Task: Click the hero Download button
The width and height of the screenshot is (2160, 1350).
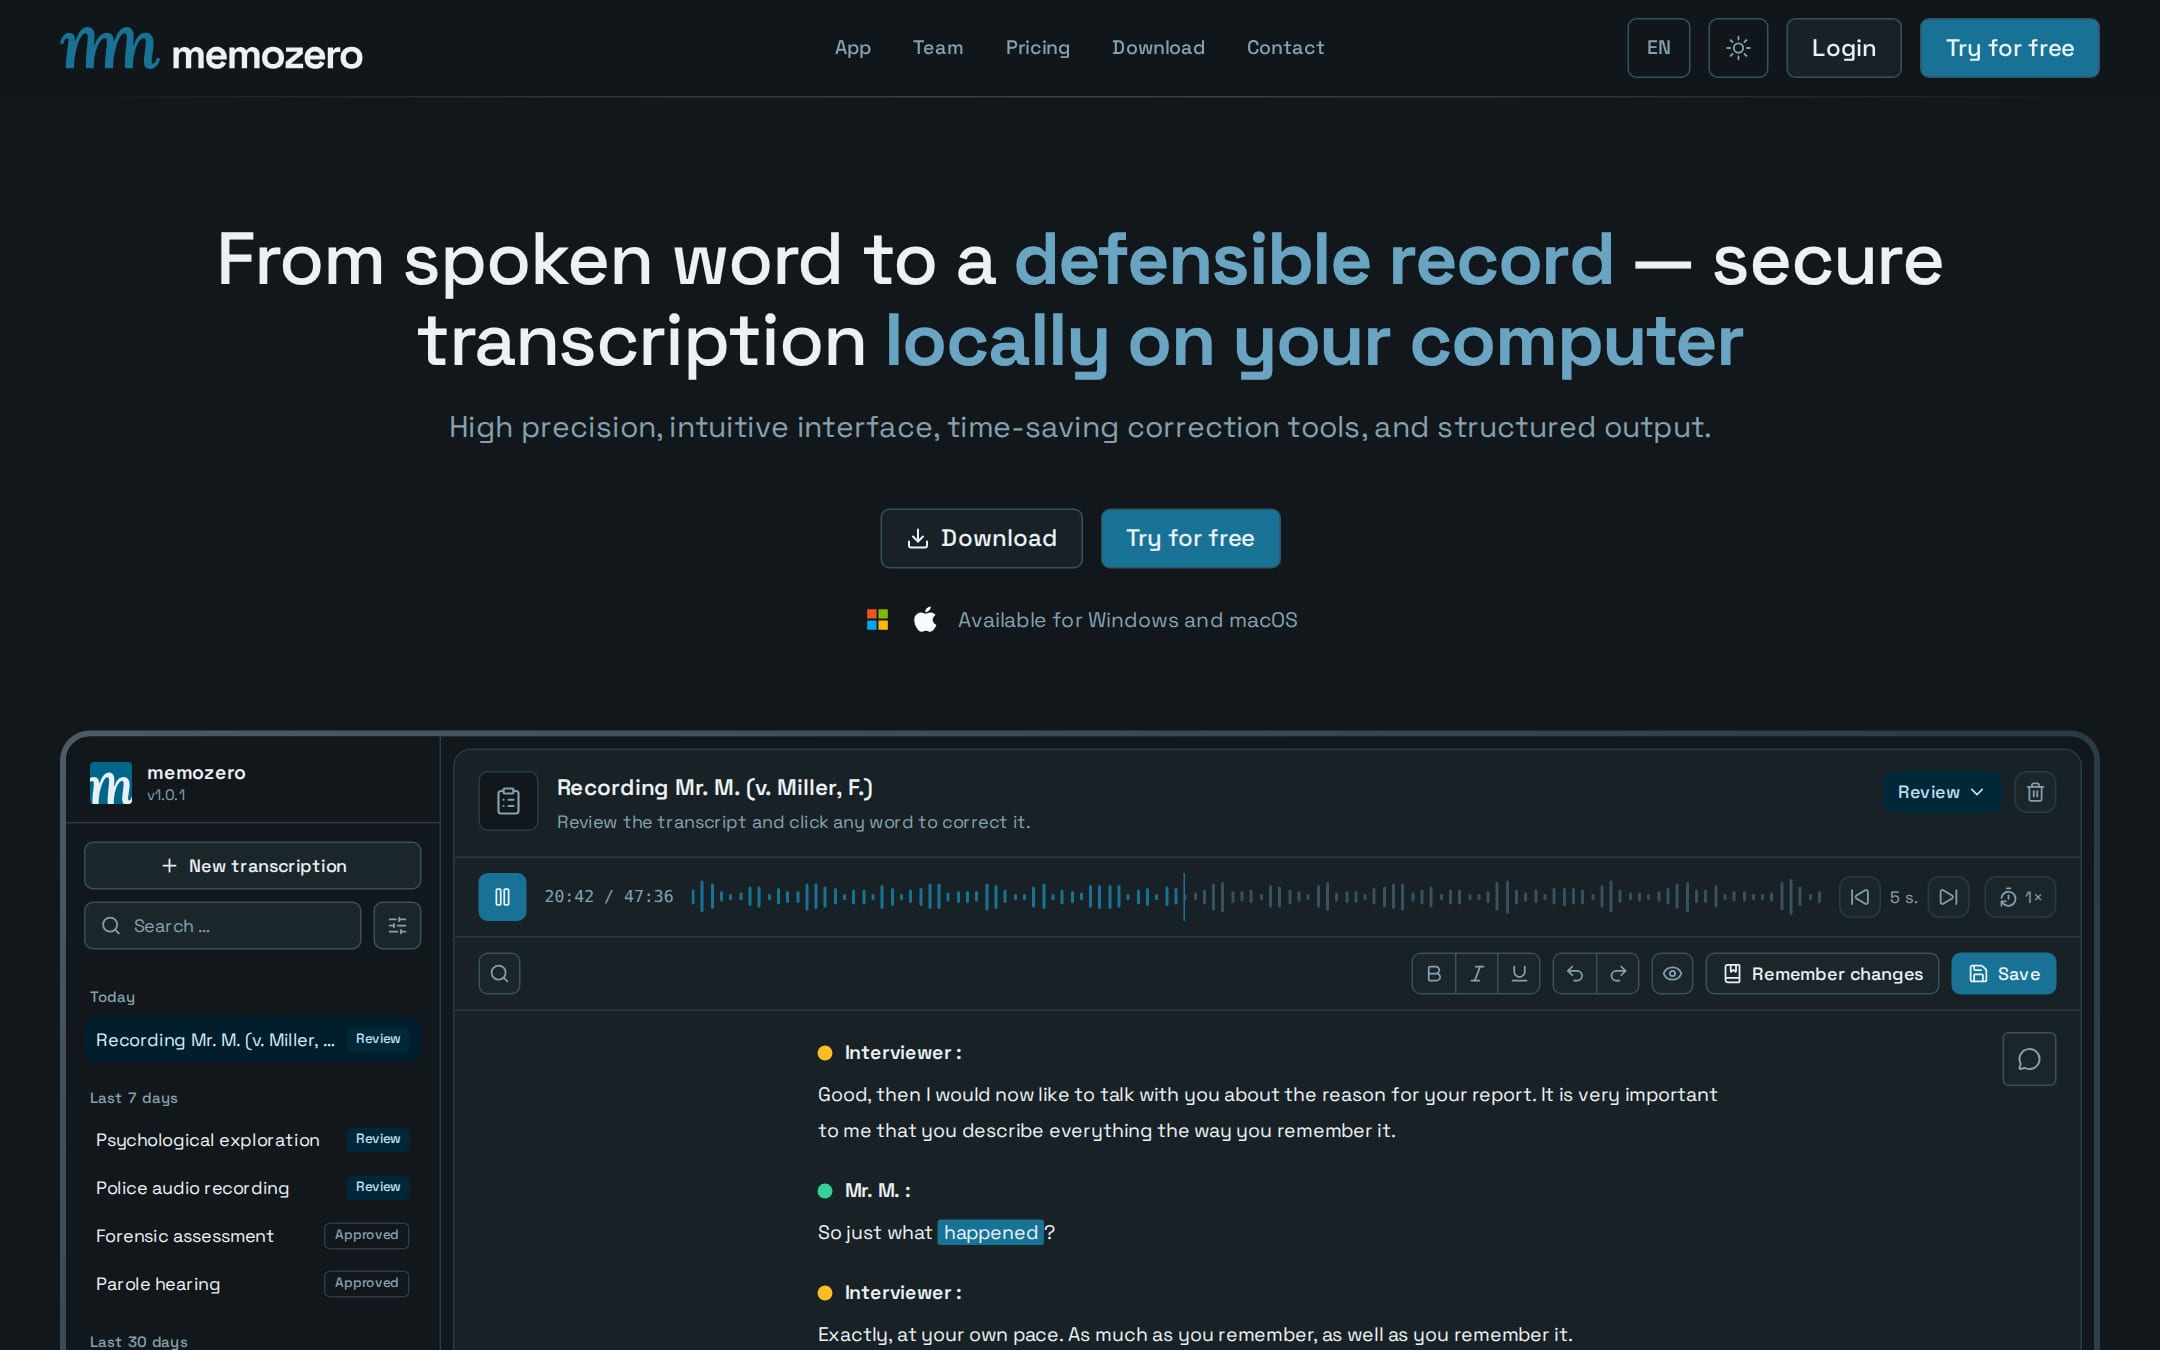Action: pyautogui.click(x=981, y=538)
